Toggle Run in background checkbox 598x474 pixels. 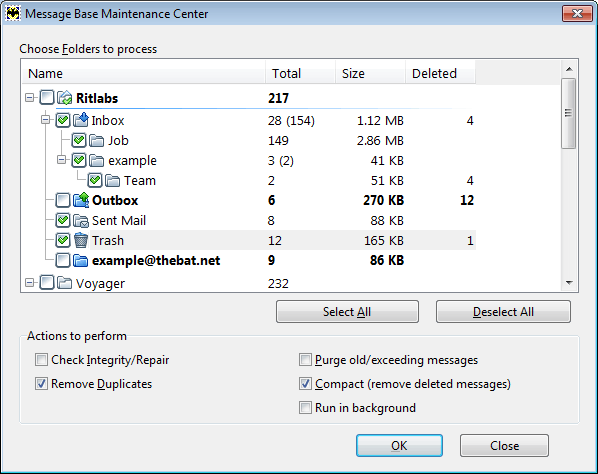click(x=305, y=408)
